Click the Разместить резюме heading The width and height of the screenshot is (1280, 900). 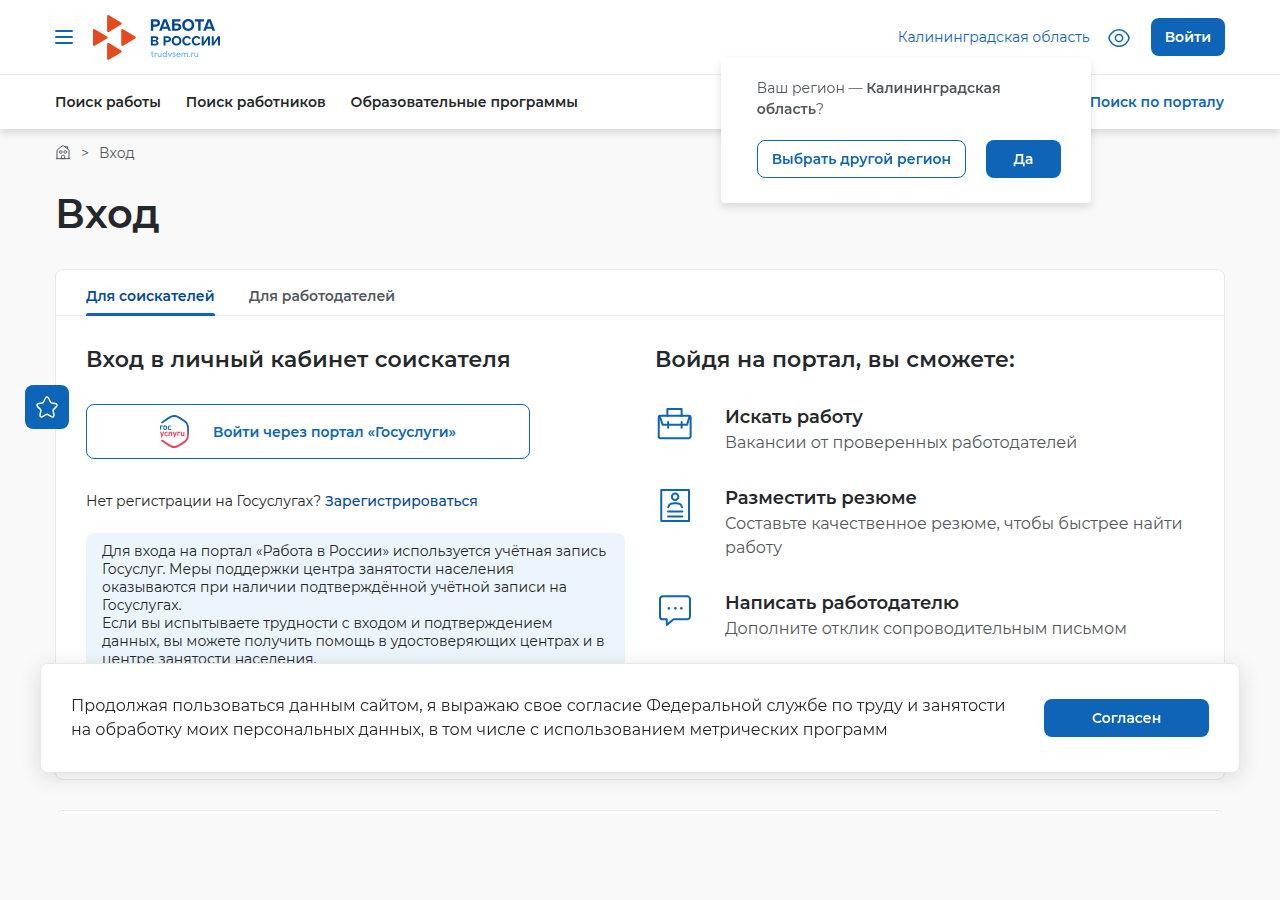coord(821,498)
